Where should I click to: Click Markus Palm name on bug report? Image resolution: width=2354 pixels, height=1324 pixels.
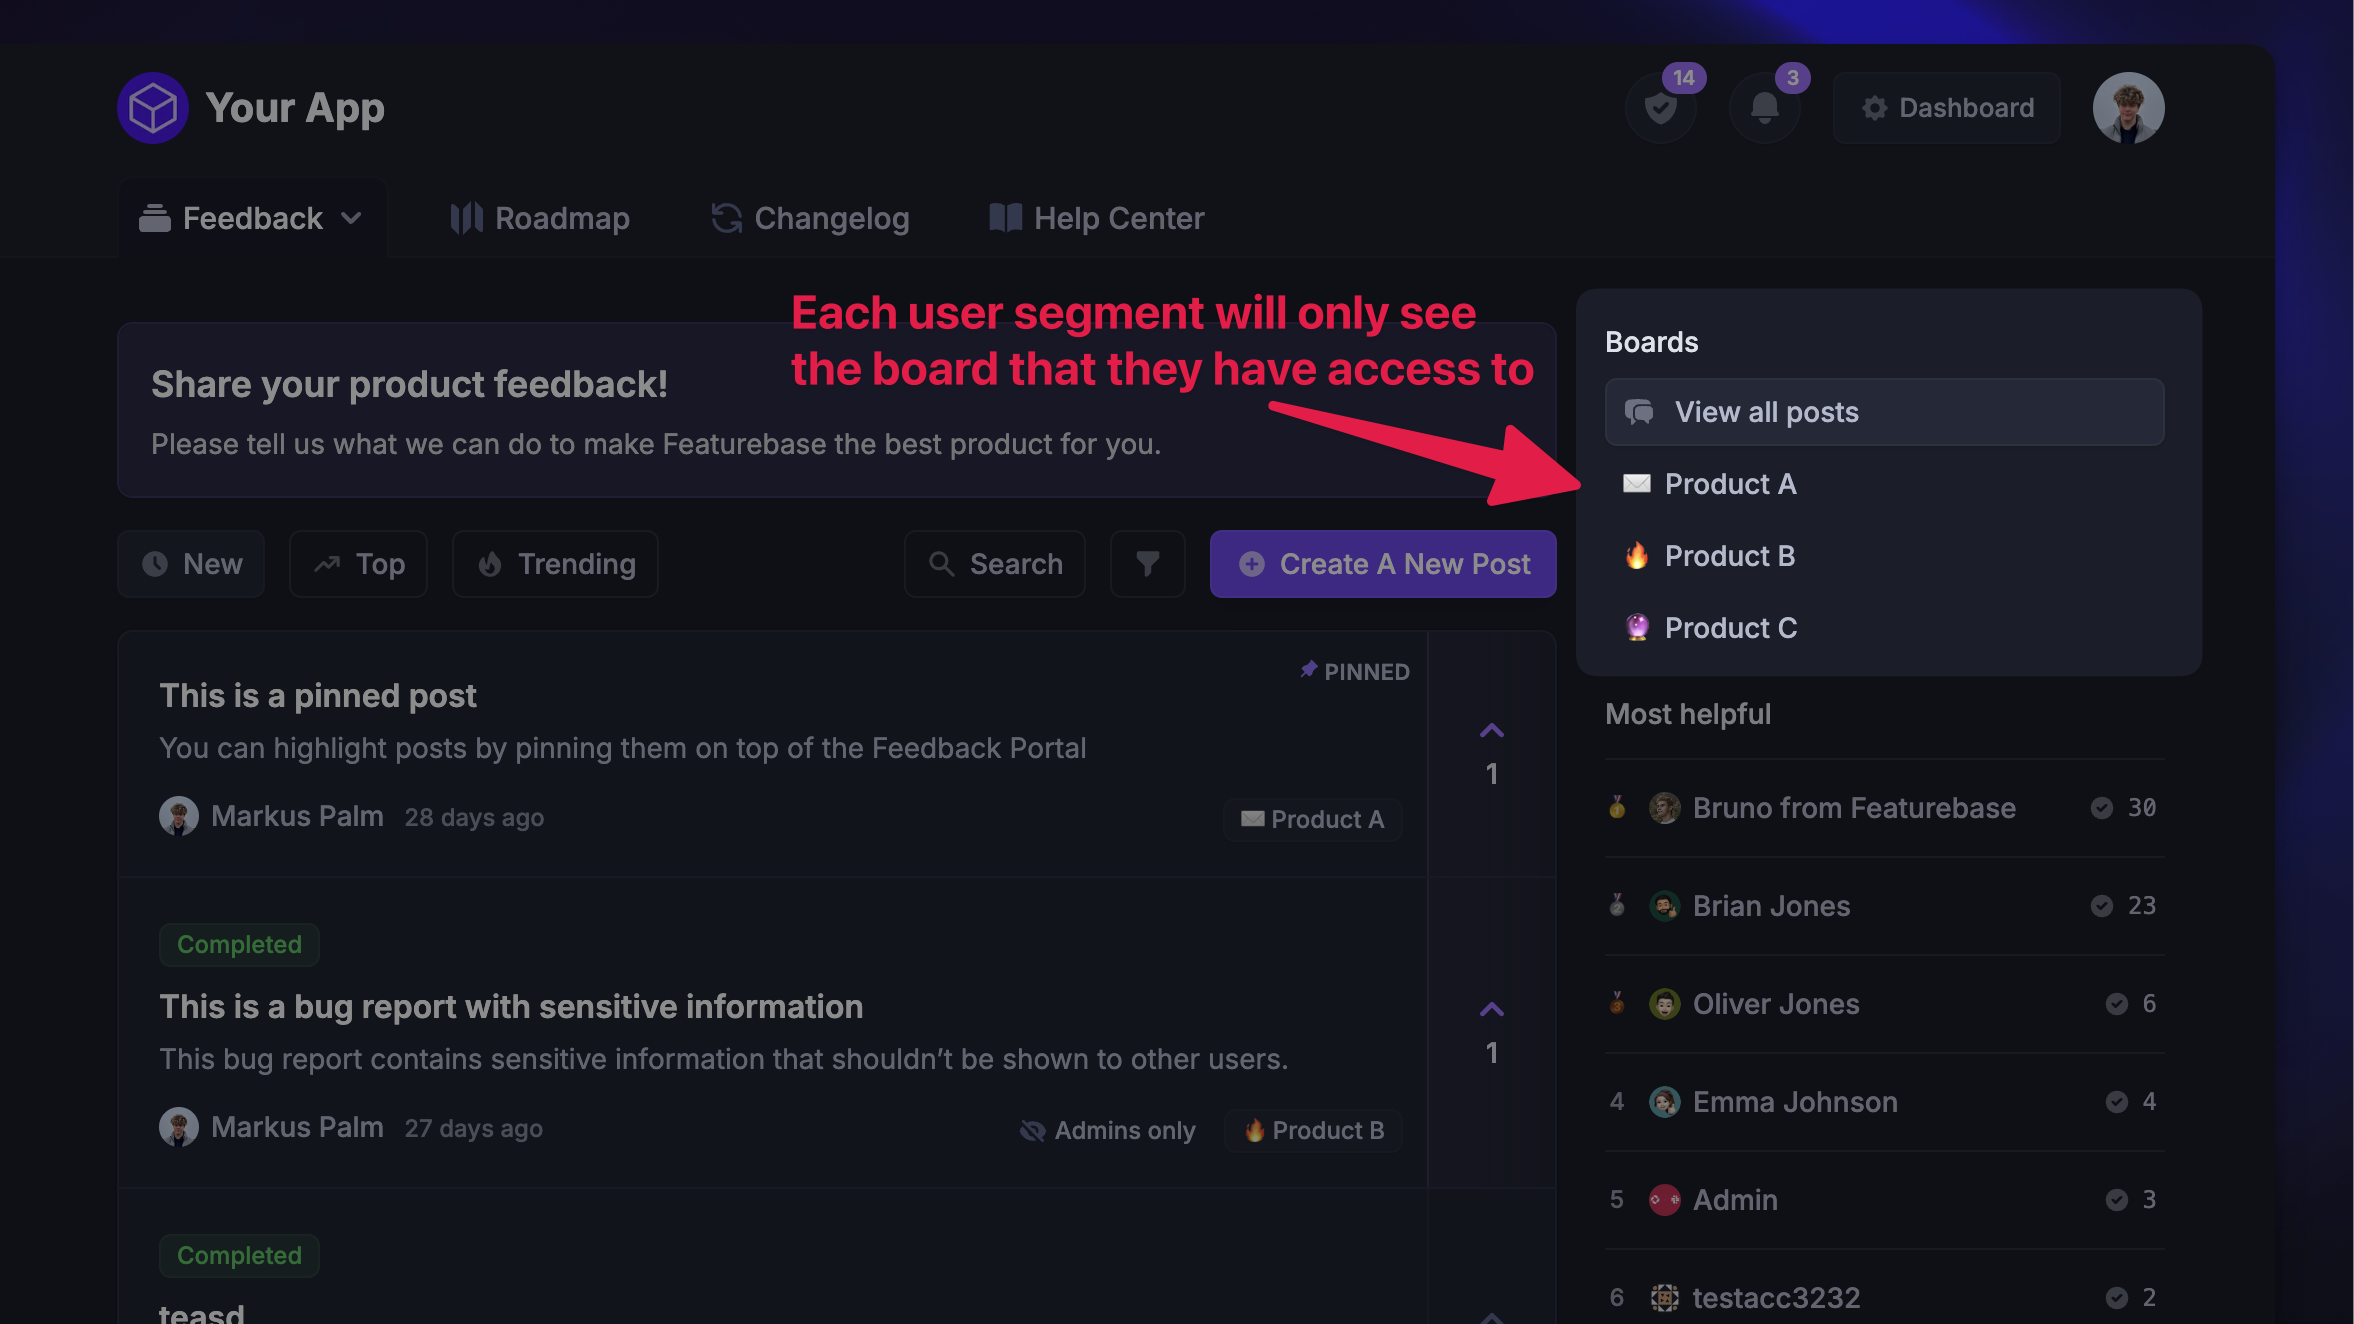click(297, 1127)
